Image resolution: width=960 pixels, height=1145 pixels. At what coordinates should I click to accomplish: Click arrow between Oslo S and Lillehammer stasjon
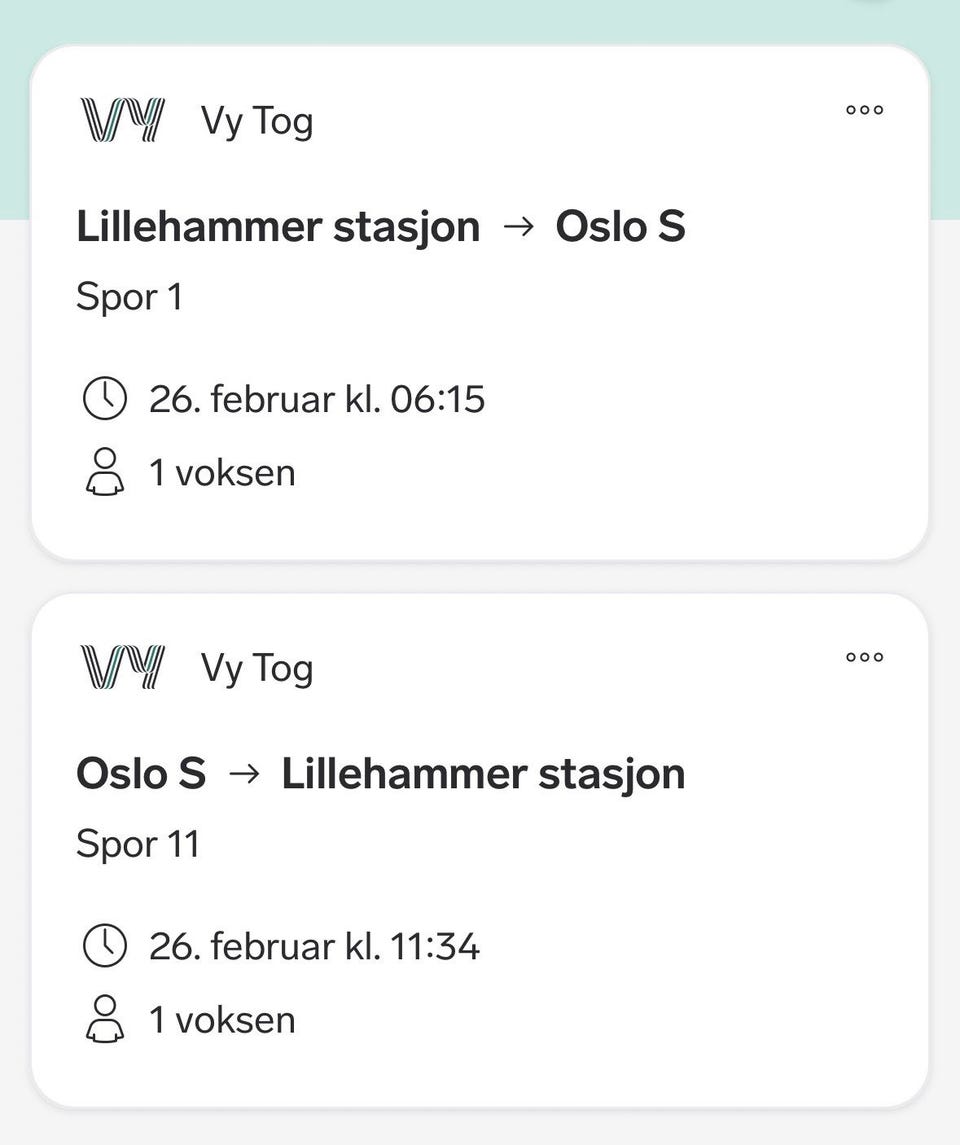point(243,775)
